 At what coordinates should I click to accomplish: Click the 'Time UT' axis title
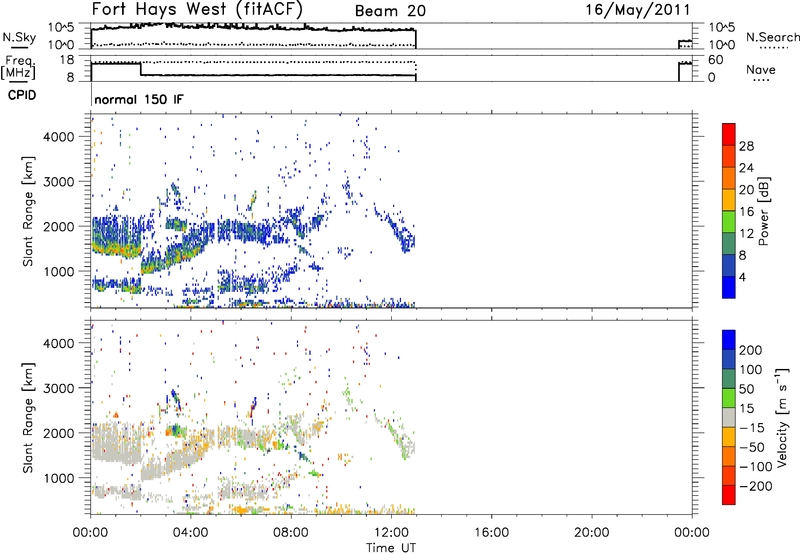391,547
